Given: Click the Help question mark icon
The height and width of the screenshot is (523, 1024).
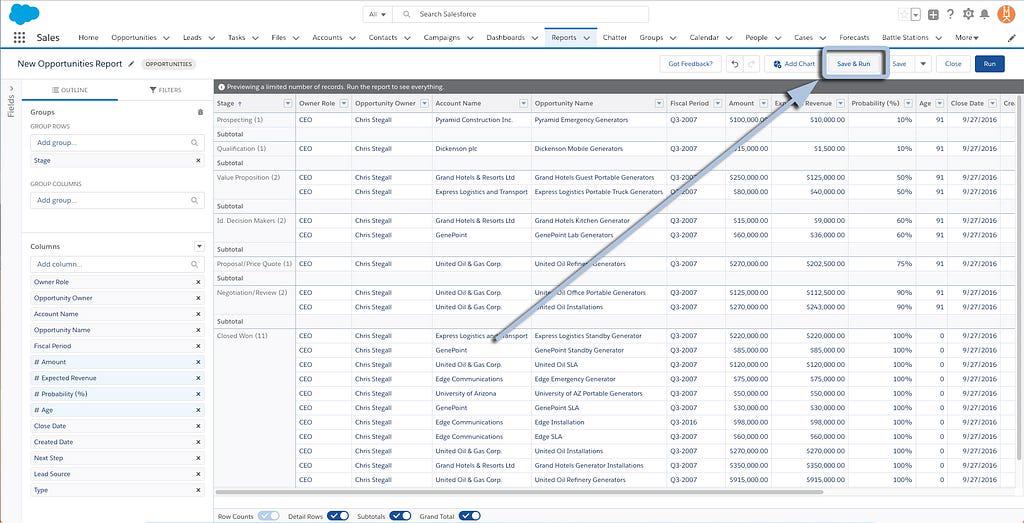Looking at the screenshot, I should coord(950,14).
